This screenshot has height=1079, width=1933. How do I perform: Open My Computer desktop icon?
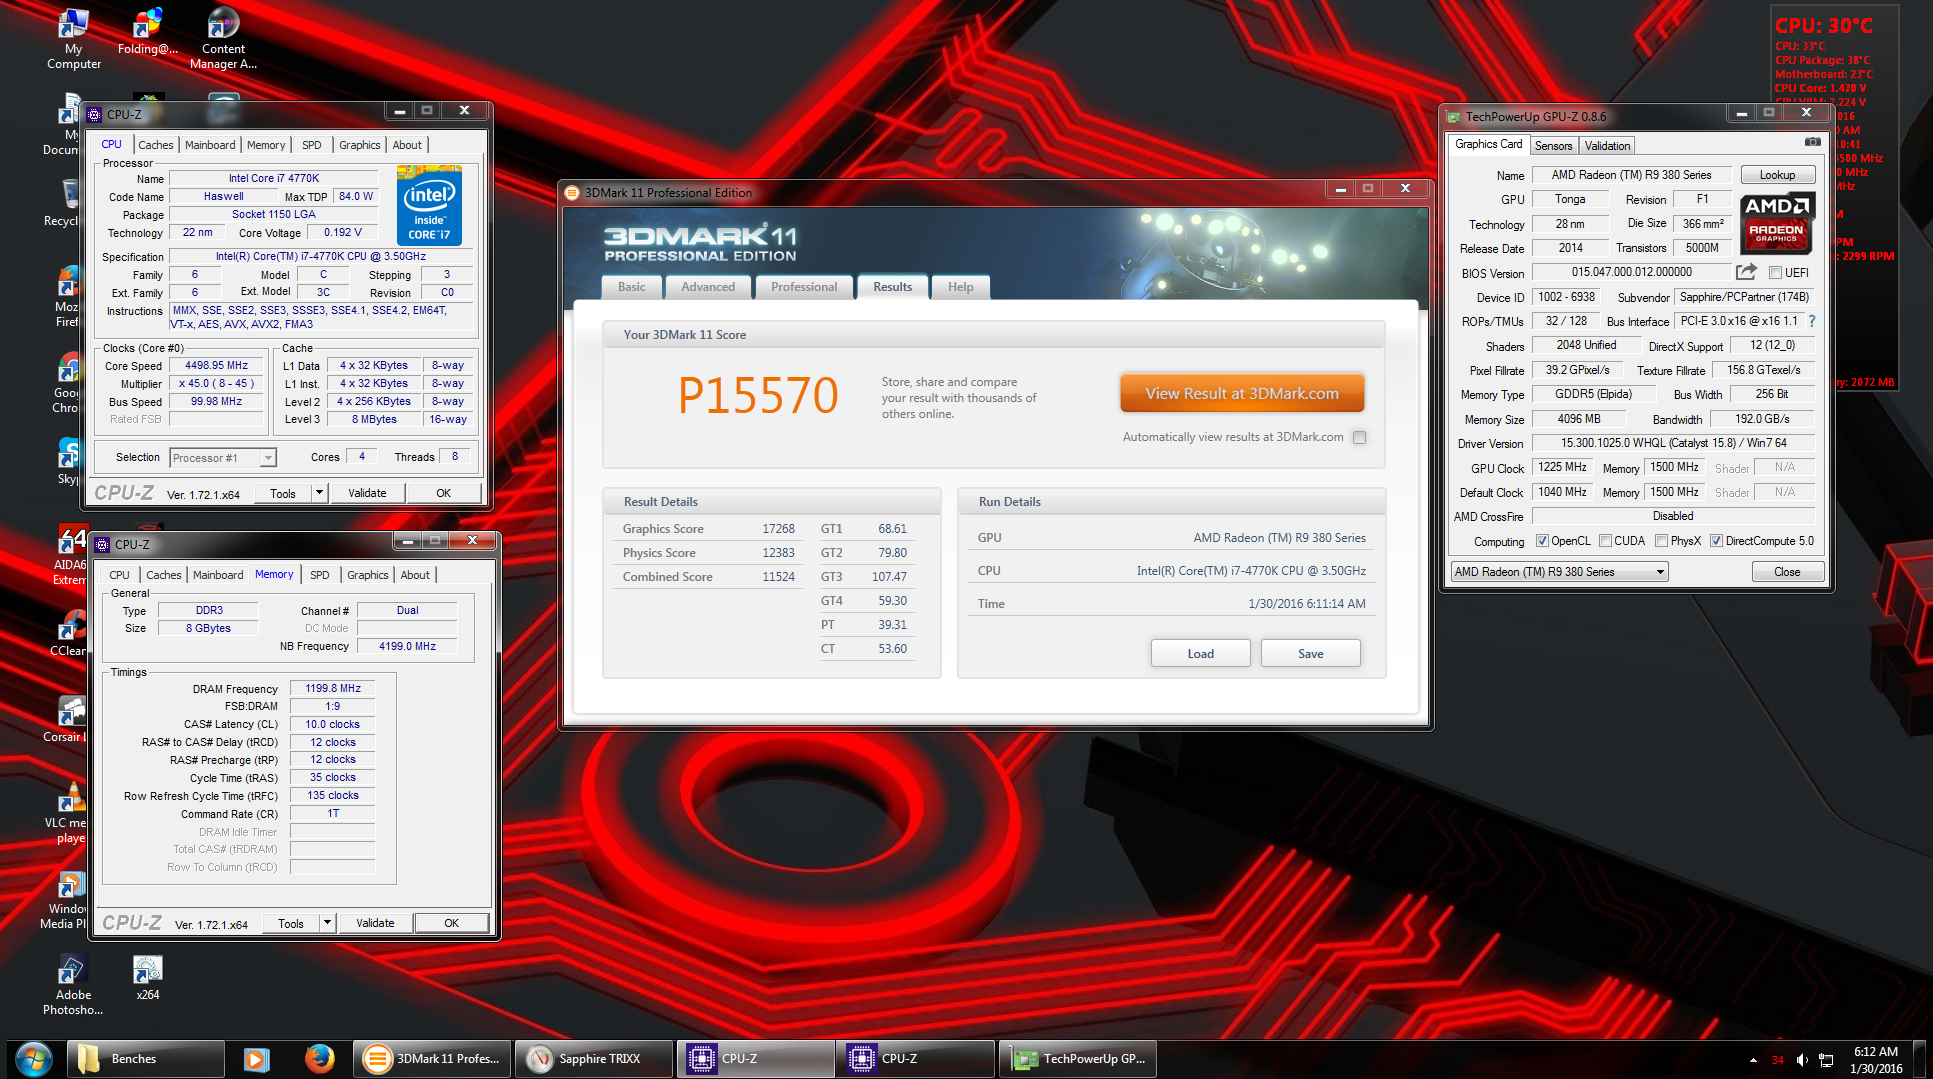tap(74, 38)
